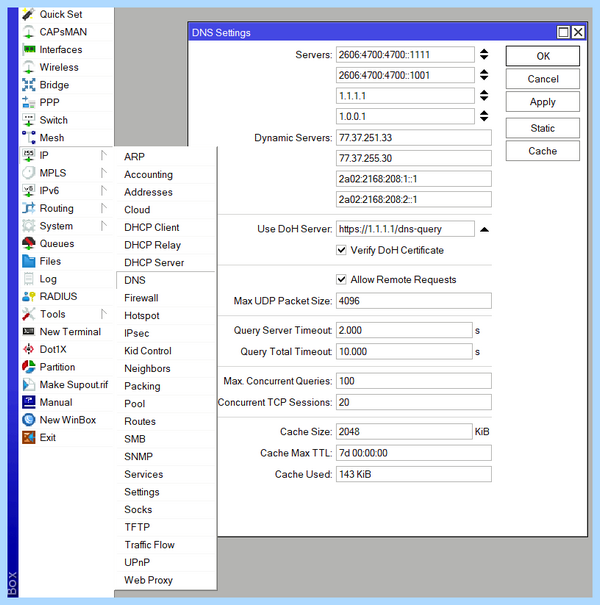Viewport: 600px width, 605px height.
Task: Click the Mesh icon
Action: coord(28,138)
